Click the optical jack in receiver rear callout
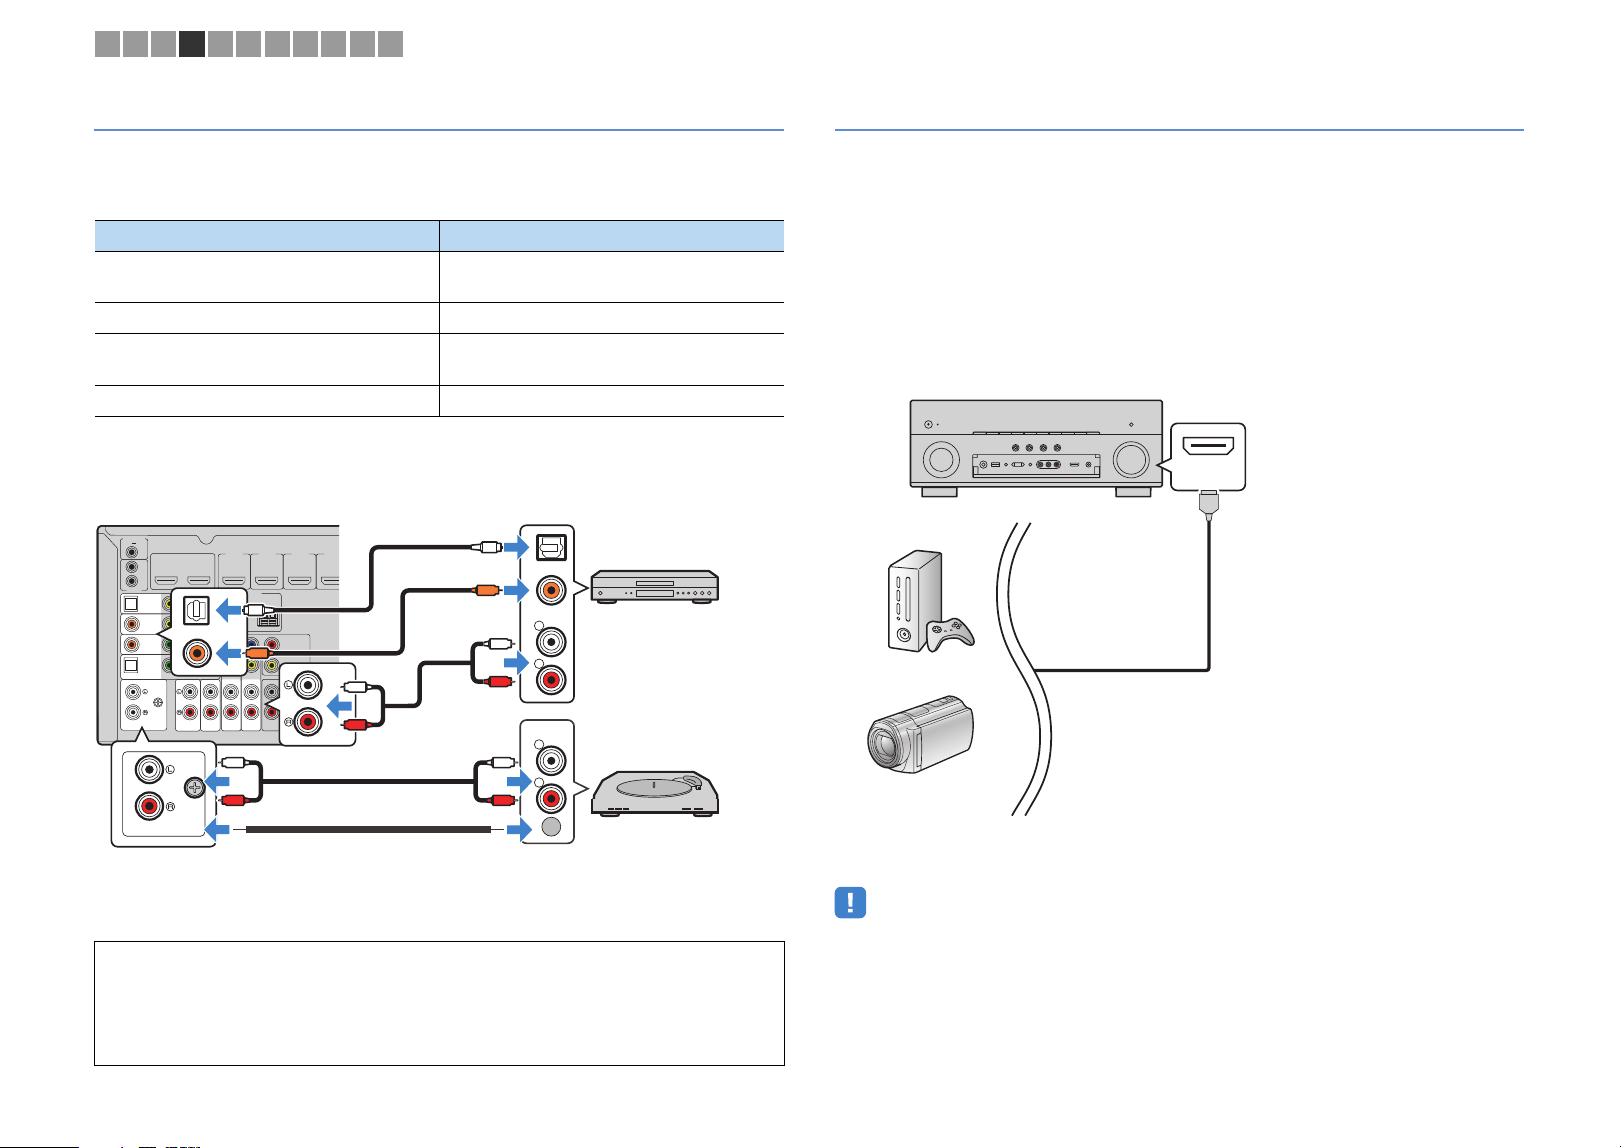 pos(197,609)
